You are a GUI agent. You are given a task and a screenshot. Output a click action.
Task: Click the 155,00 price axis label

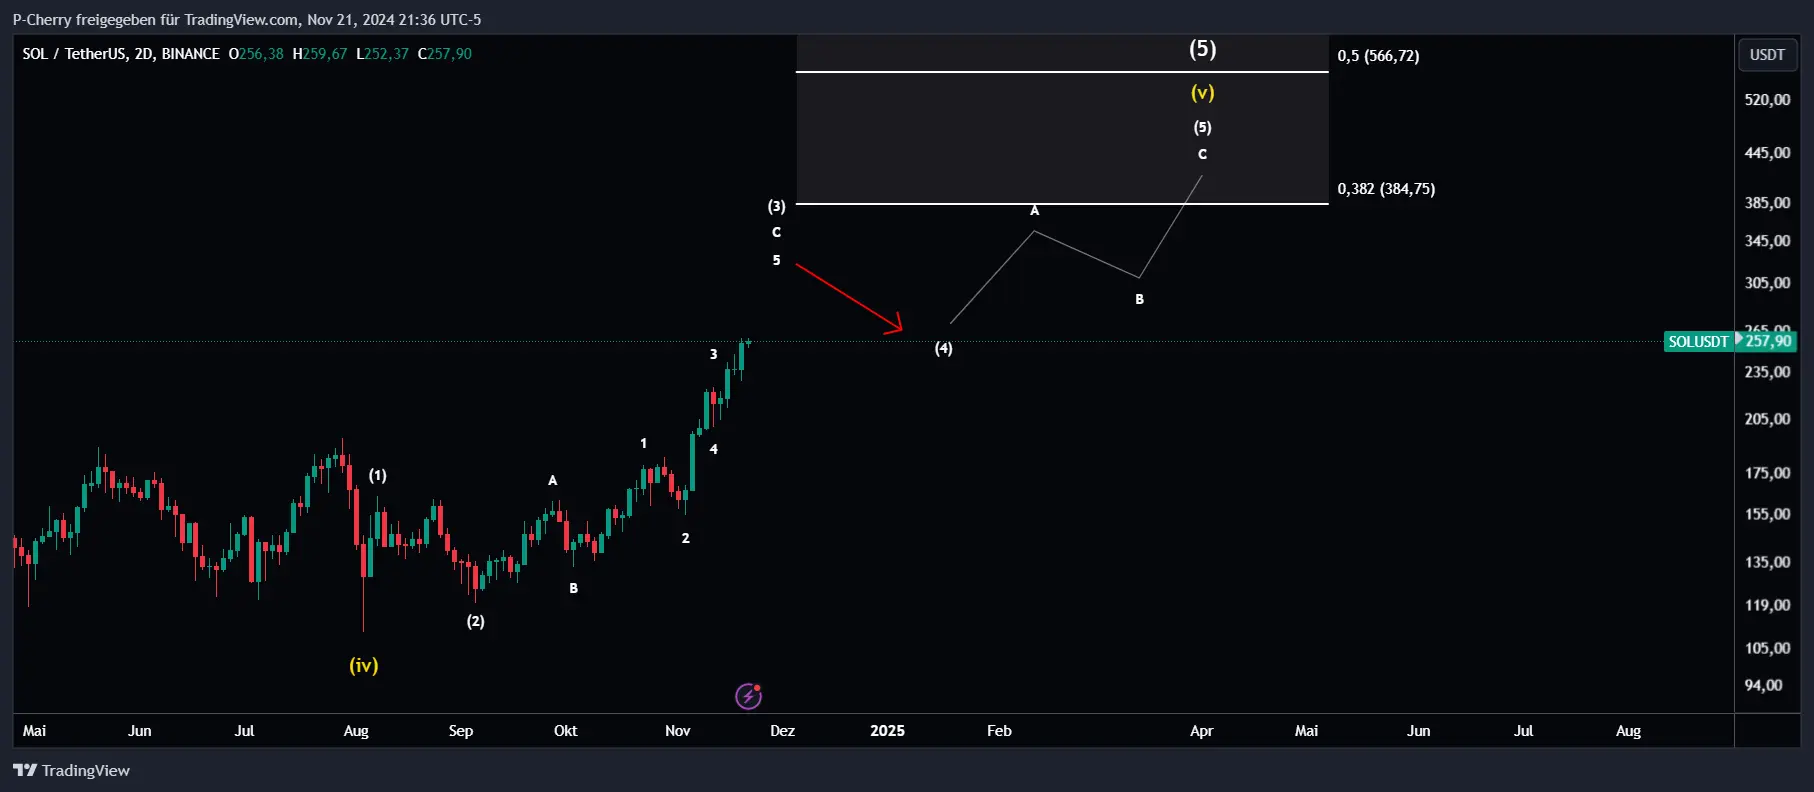(x=1767, y=514)
